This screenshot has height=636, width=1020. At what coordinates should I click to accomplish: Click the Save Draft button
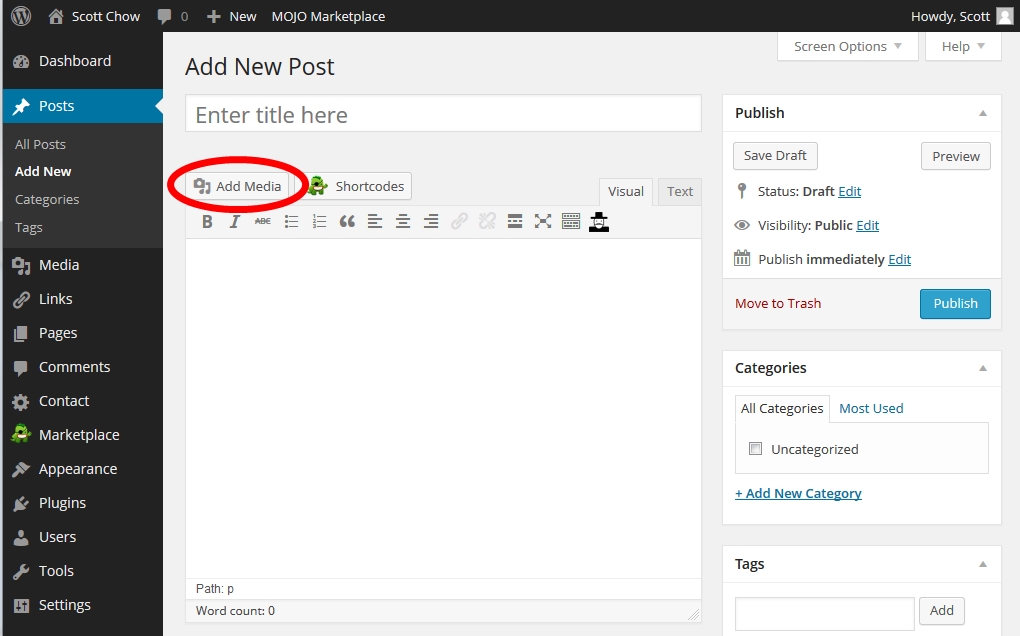775,156
